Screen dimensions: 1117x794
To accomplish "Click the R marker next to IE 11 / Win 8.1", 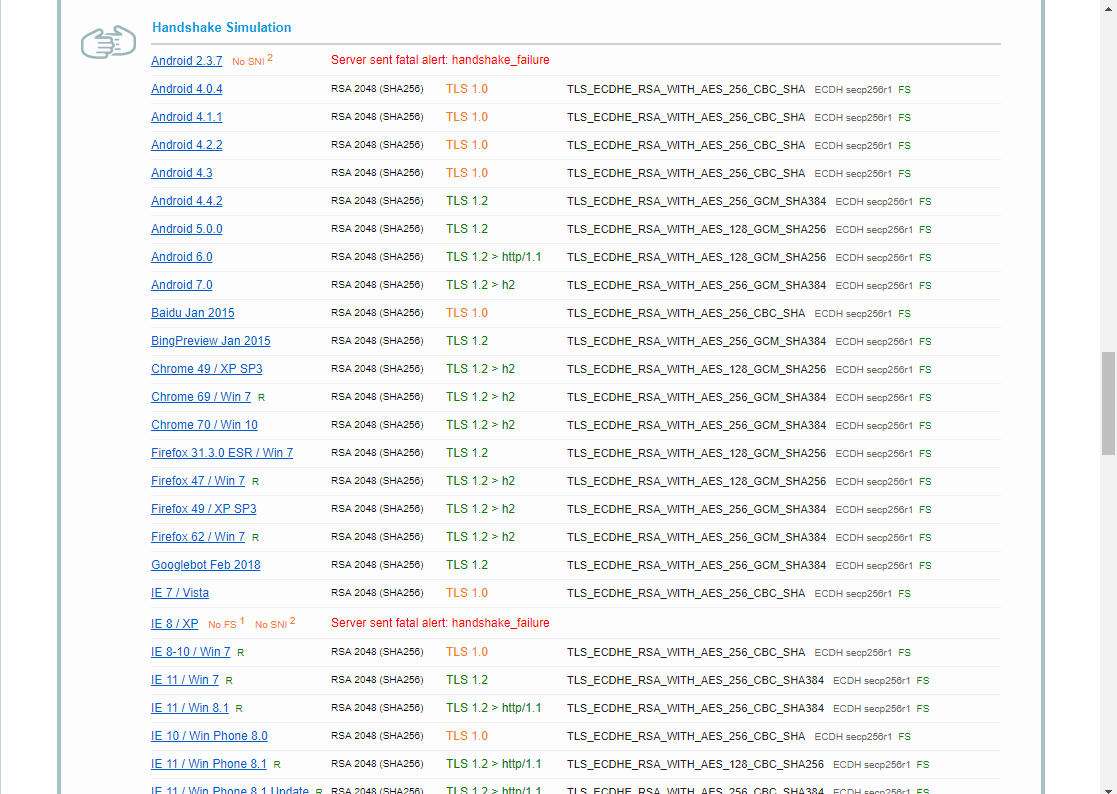I will [x=239, y=709].
